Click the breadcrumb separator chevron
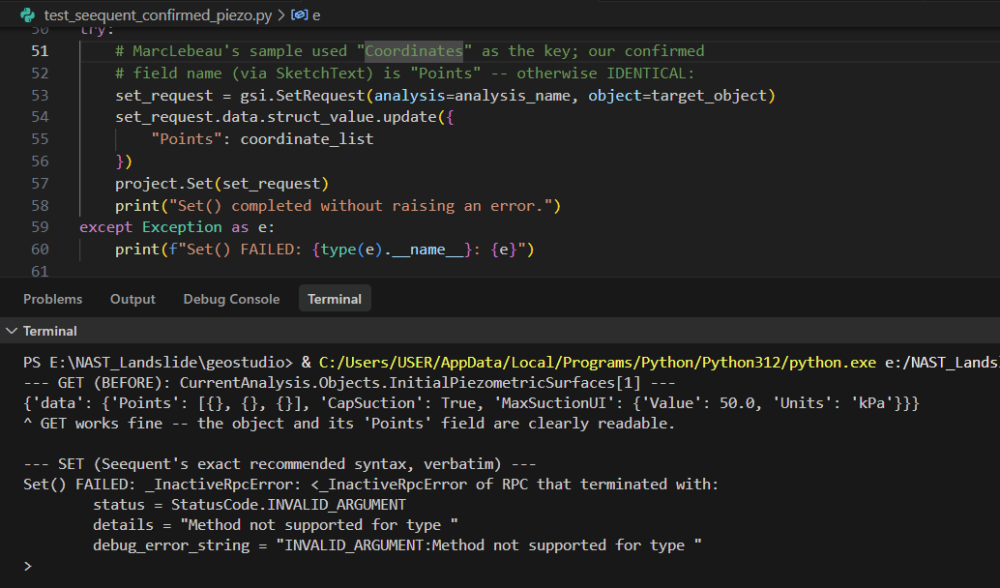The width and height of the screenshot is (1000, 588). [x=281, y=15]
